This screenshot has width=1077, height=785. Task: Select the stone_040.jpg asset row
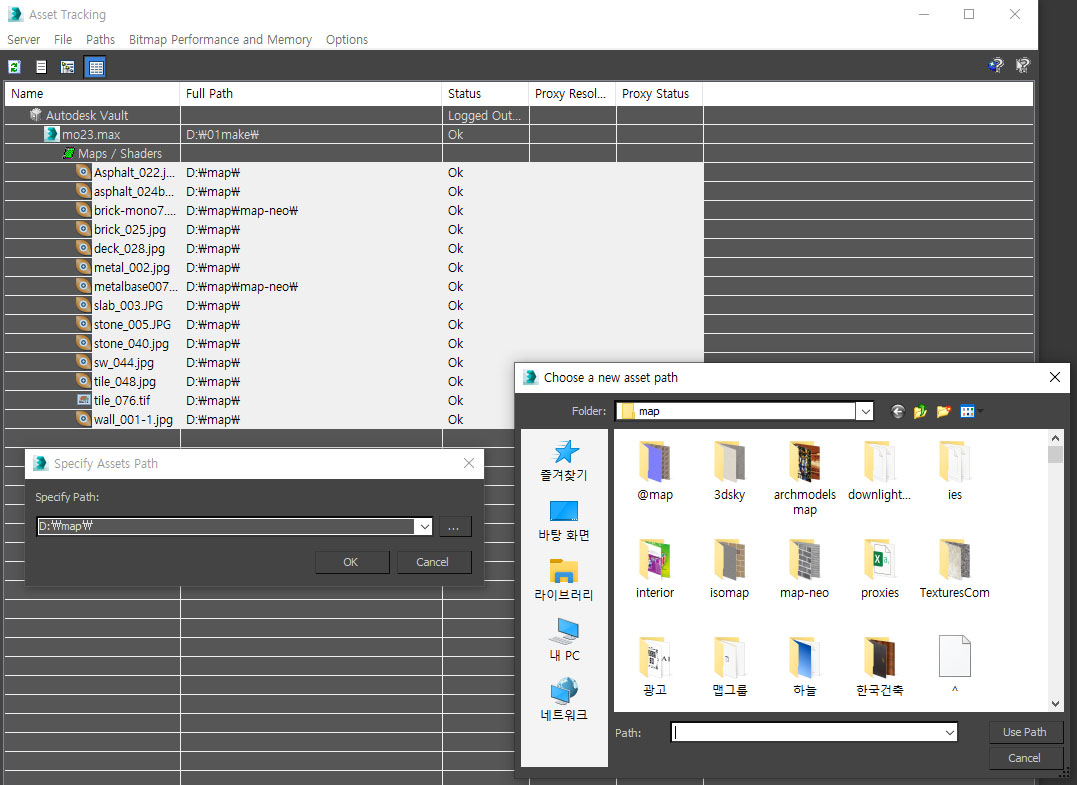tap(354, 343)
